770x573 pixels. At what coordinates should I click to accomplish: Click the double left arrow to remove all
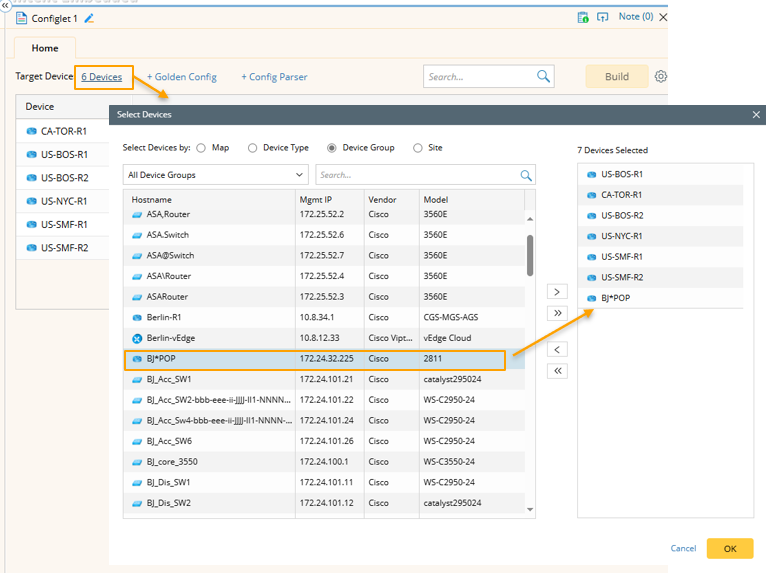click(x=558, y=371)
